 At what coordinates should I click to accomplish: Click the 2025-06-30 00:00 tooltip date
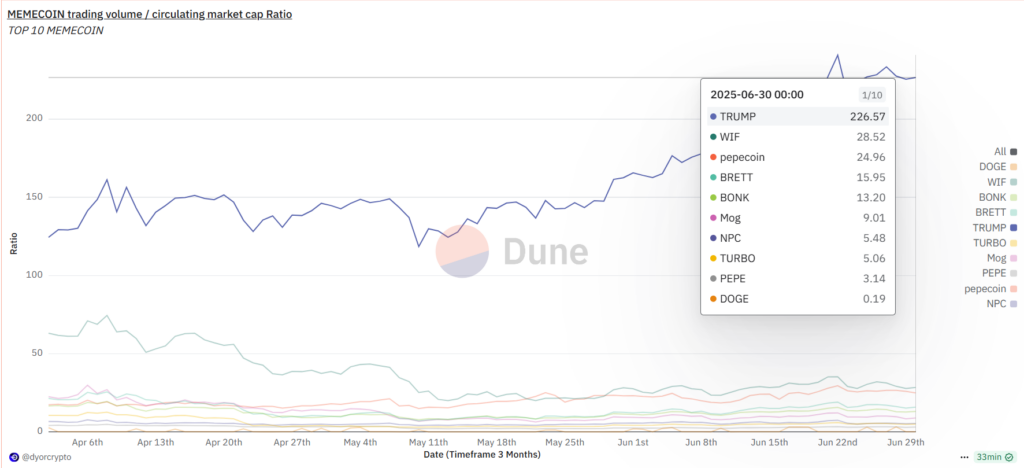(x=757, y=95)
